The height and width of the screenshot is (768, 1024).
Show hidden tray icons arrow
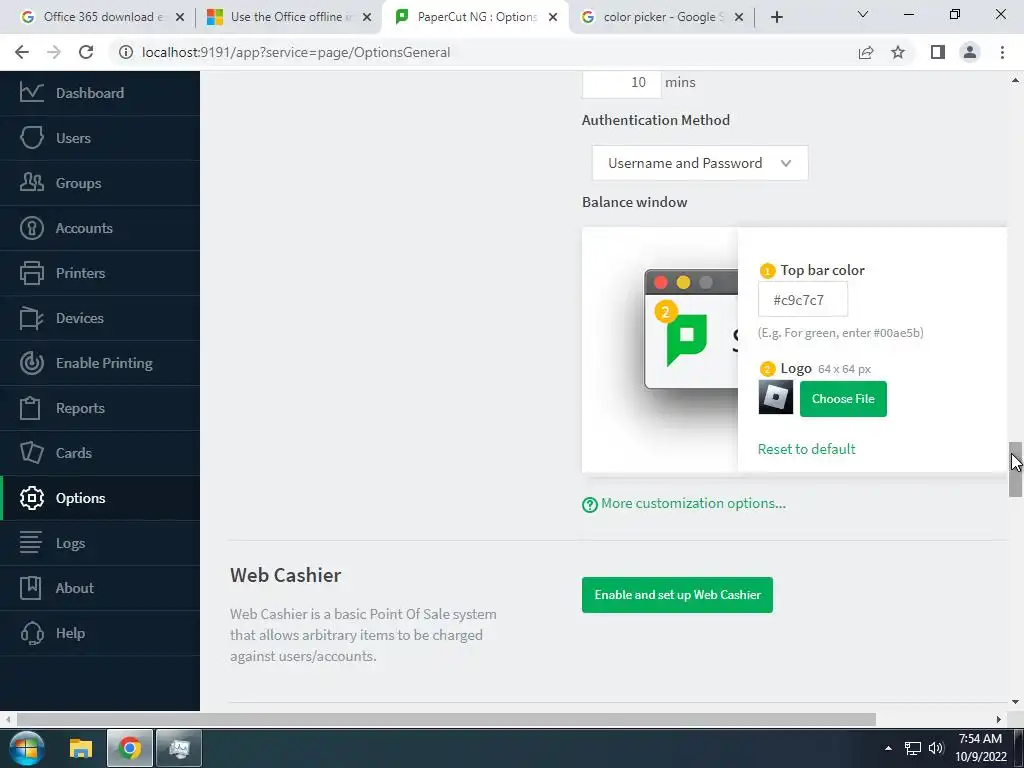point(888,748)
